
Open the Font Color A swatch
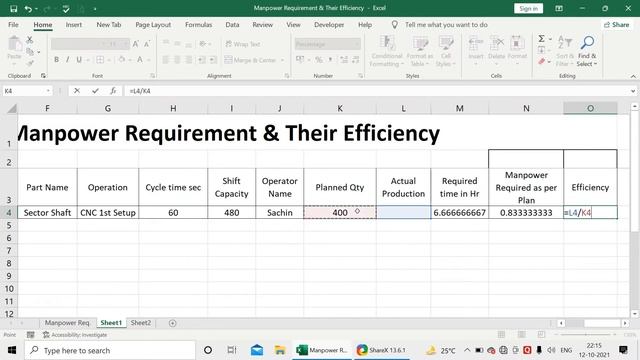[140, 60]
